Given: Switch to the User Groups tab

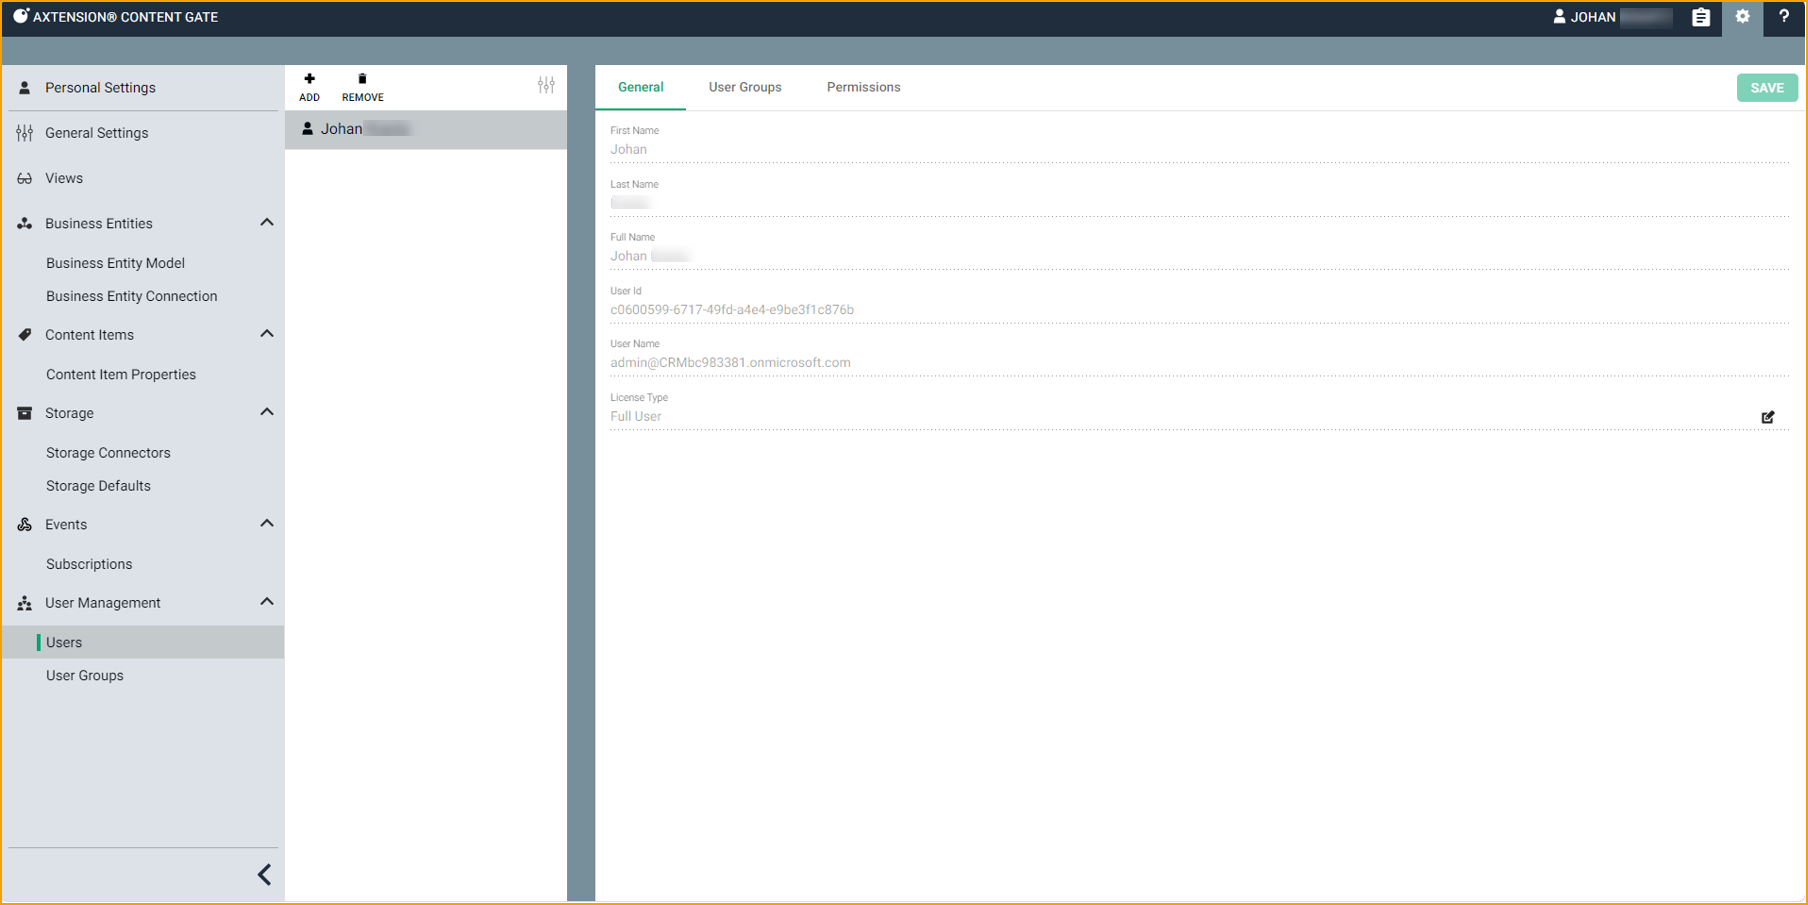Looking at the screenshot, I should [x=745, y=87].
